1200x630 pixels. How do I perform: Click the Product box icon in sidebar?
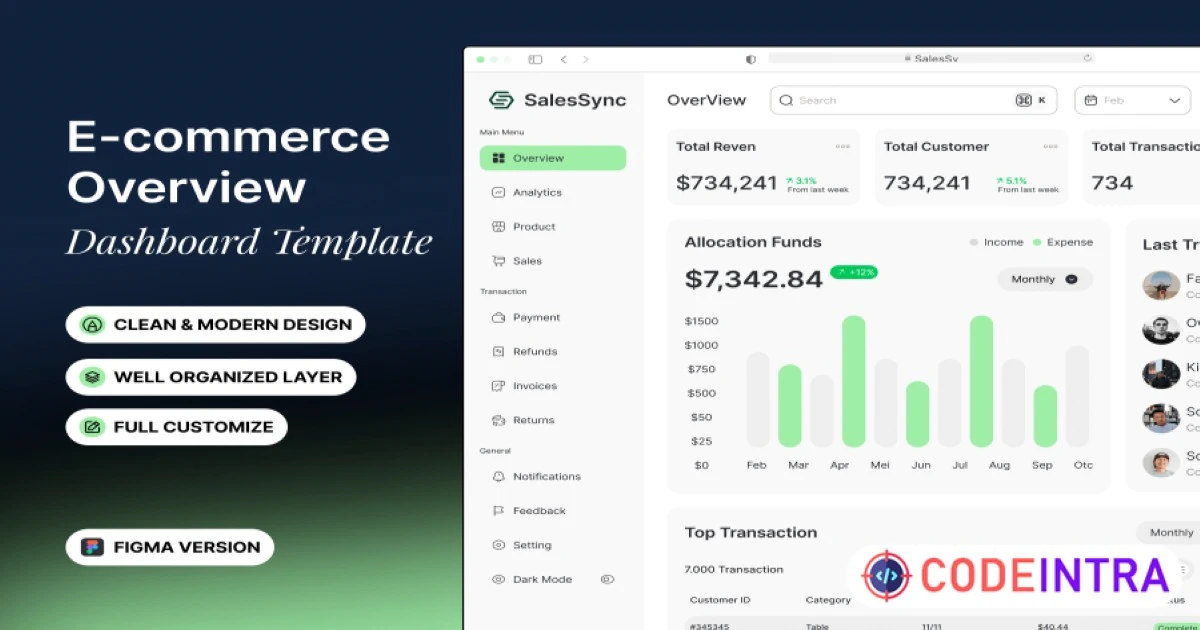point(498,227)
